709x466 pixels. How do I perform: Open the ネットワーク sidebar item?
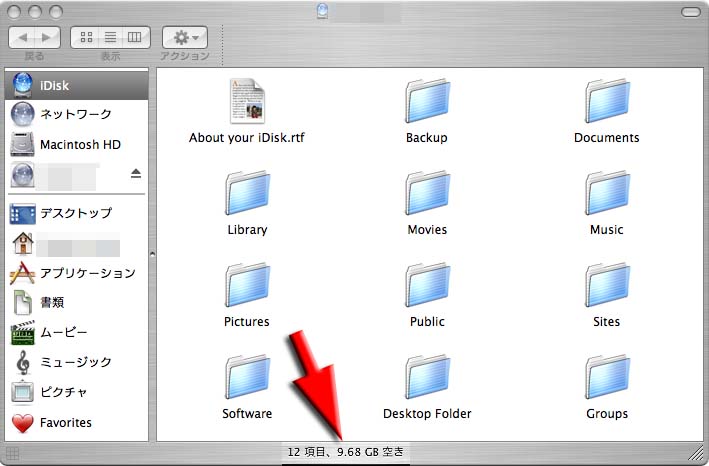76,114
